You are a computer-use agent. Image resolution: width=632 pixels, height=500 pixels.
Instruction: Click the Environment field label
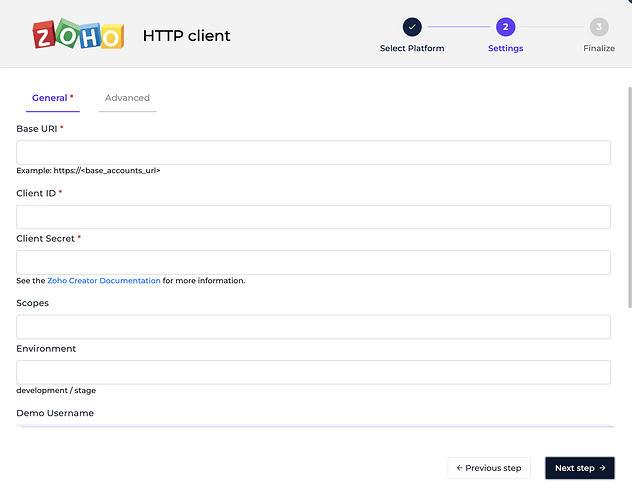tap(46, 349)
